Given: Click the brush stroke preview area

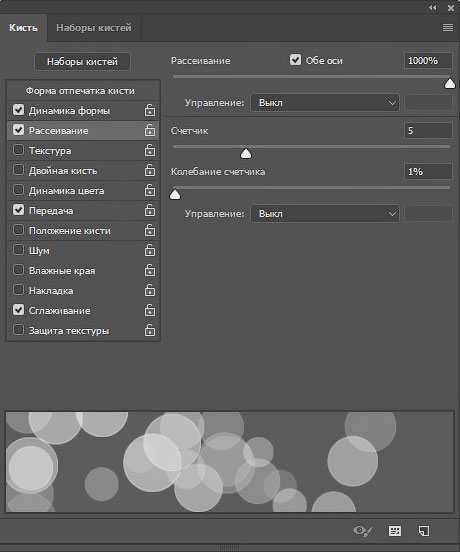Looking at the screenshot, I should pyautogui.click(x=229, y=462).
